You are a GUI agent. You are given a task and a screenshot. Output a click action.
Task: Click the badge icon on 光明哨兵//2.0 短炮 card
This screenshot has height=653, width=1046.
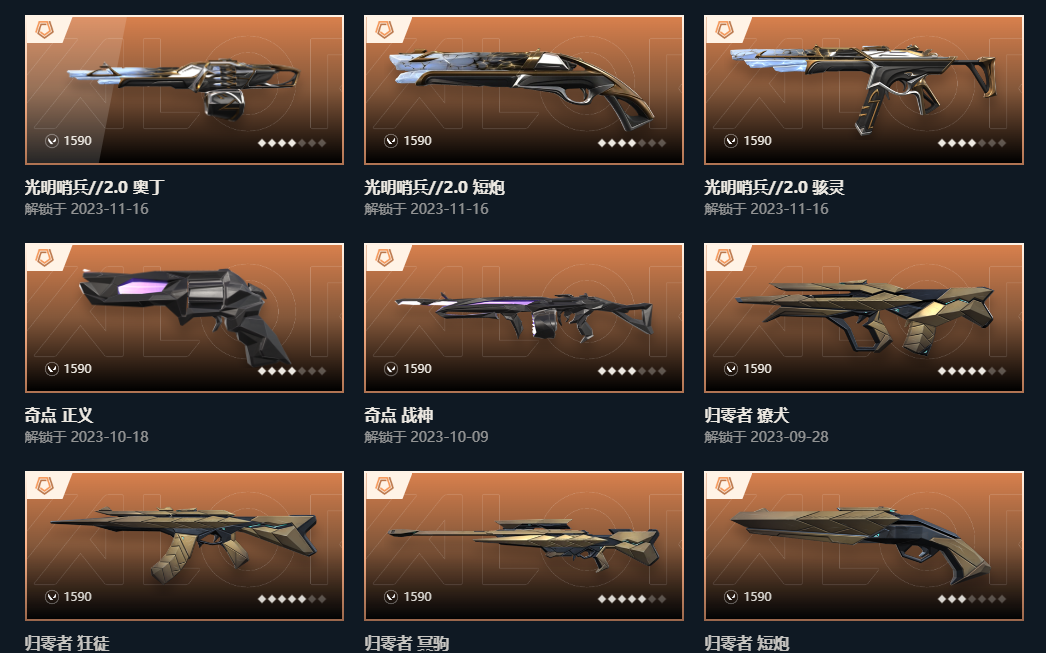(x=385, y=29)
